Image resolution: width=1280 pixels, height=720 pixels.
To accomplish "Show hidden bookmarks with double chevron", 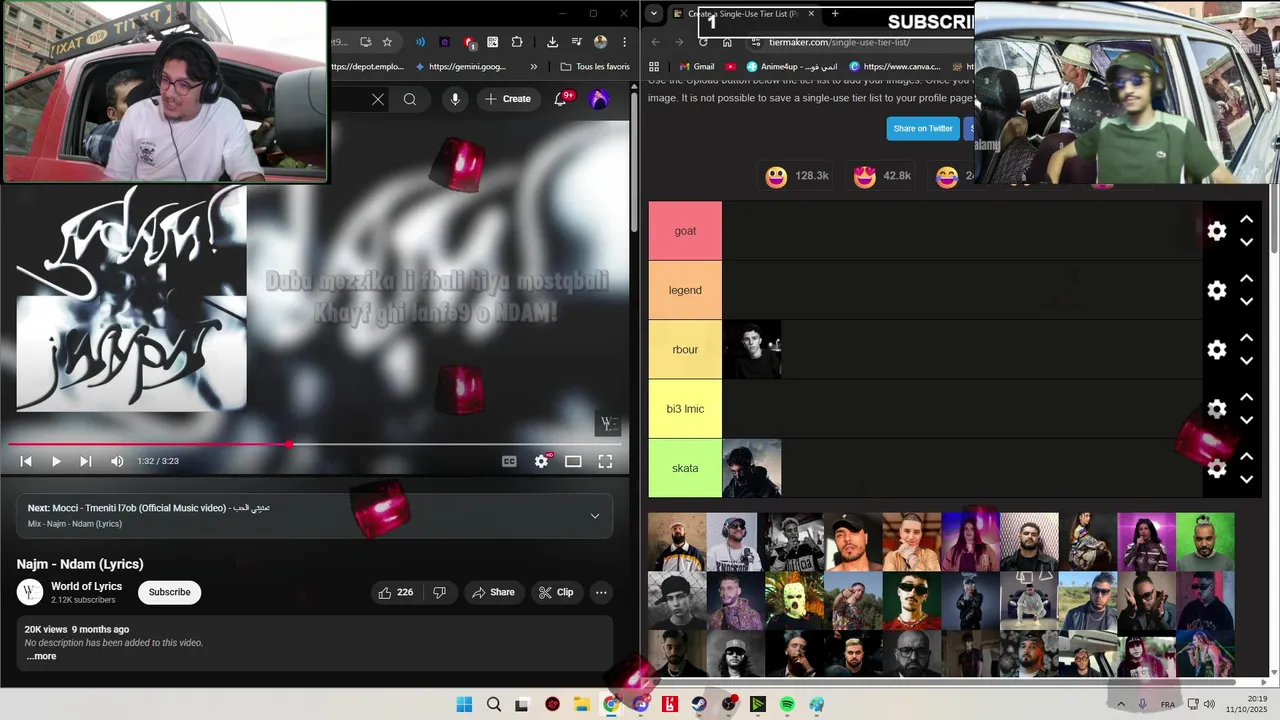I will coord(533,67).
